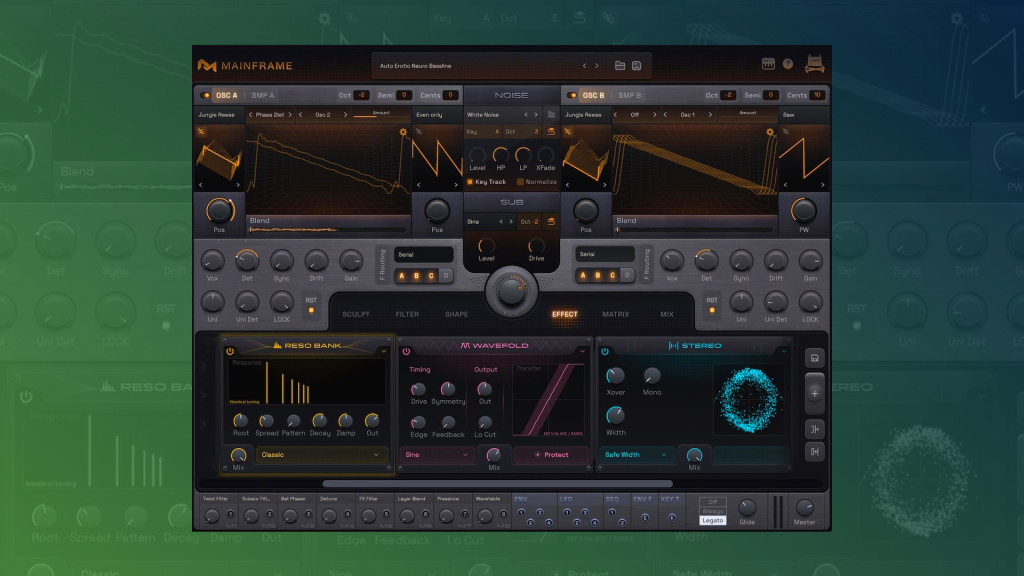The width and height of the screenshot is (1024, 576).
Task: Select the previous sub waveform arrow
Action: [x=501, y=222]
